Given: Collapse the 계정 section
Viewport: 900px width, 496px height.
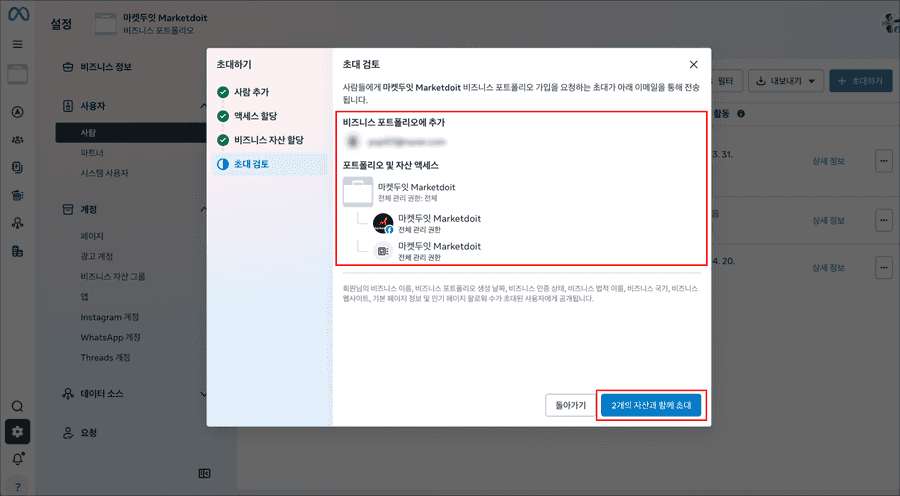Looking at the screenshot, I should click(203, 209).
